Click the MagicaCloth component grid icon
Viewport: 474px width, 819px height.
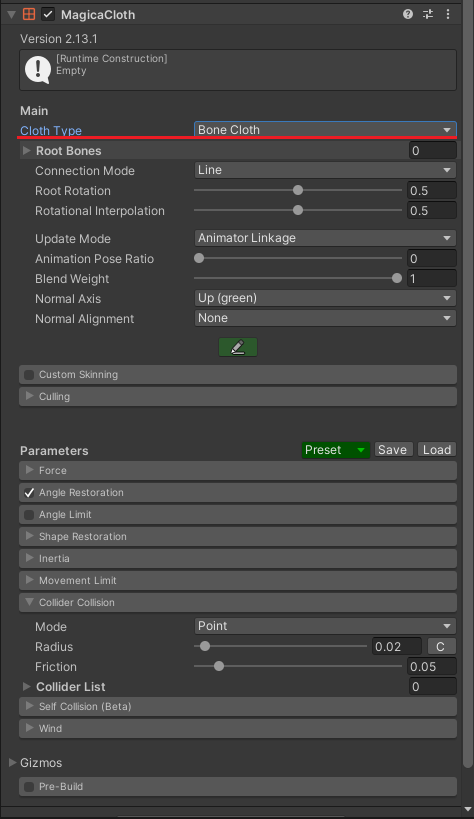[x=29, y=14]
